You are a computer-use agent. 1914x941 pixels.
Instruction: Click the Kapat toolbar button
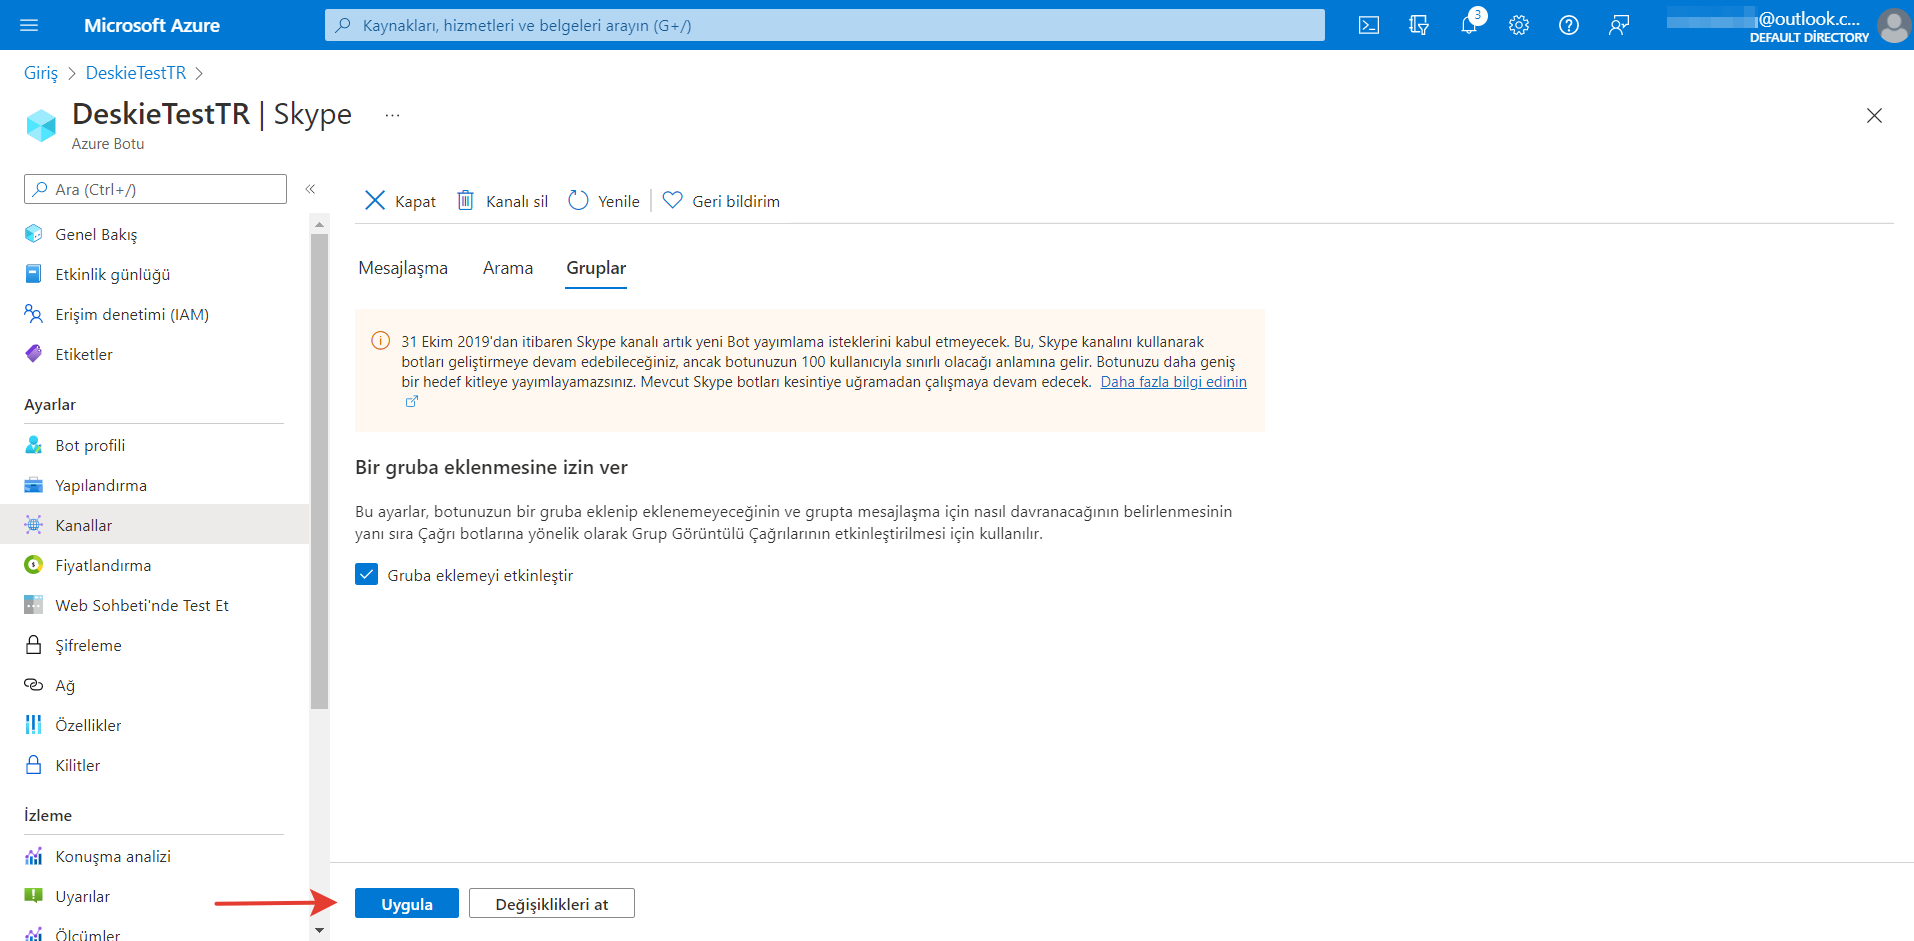(400, 201)
